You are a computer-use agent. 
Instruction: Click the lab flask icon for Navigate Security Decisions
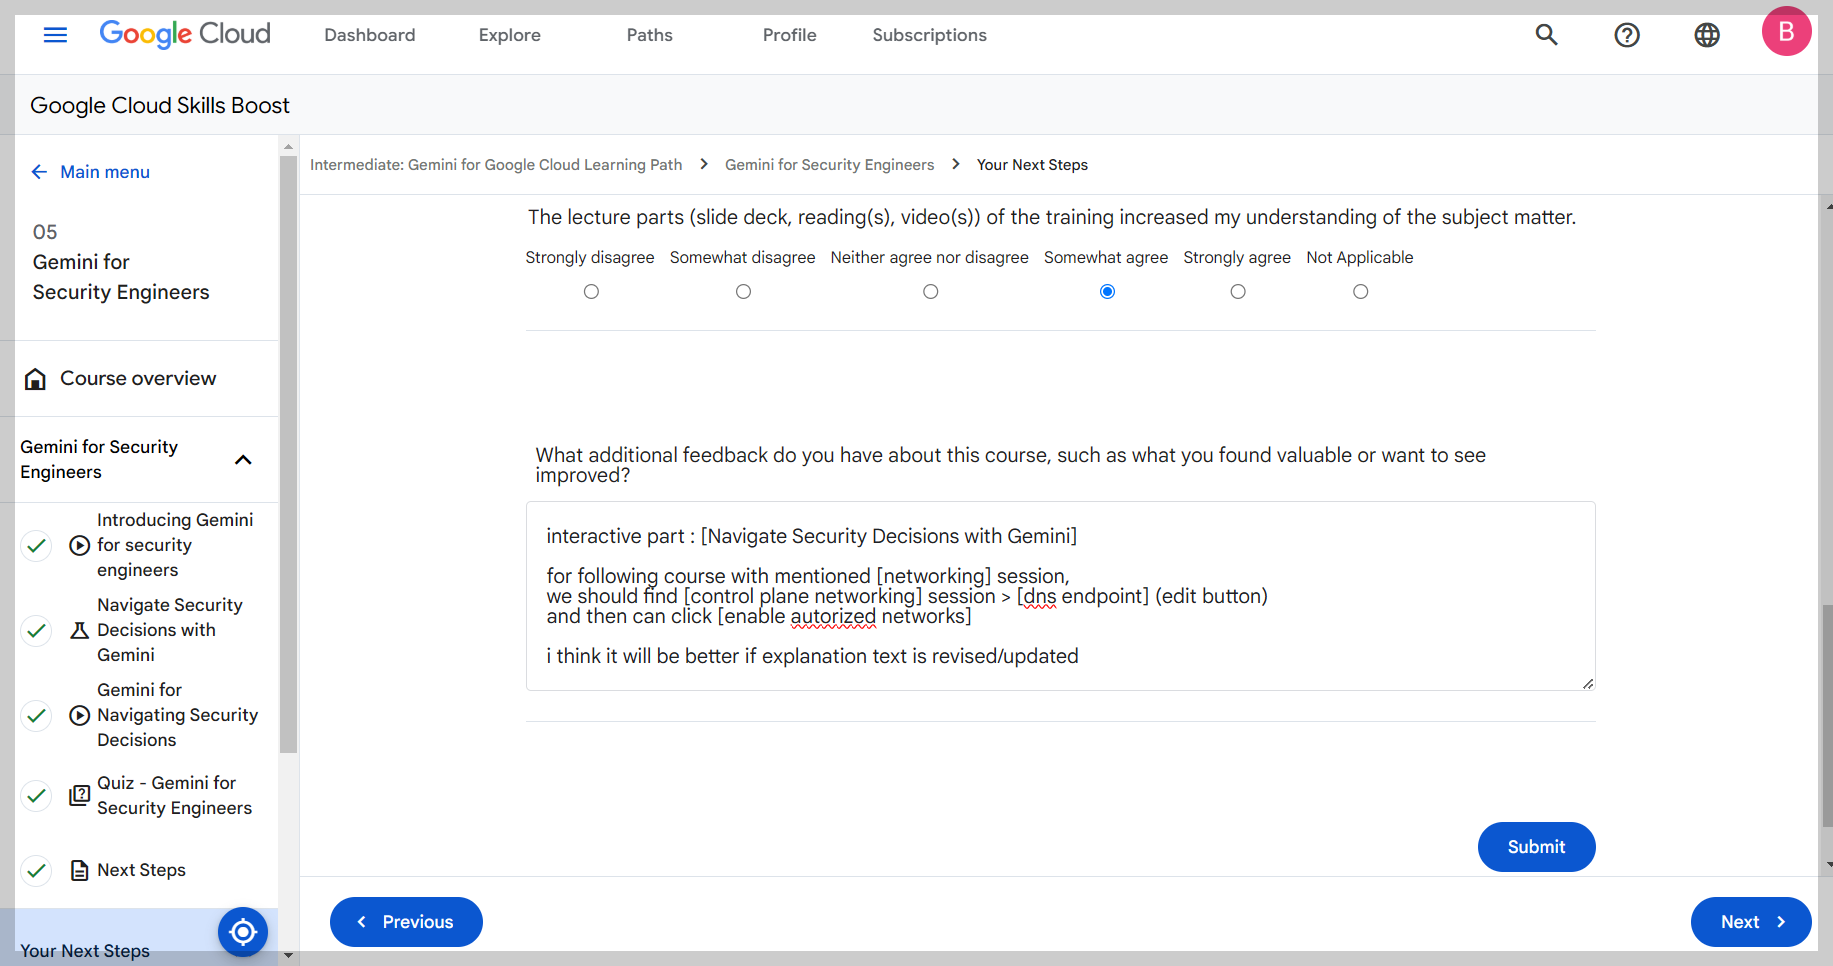click(x=80, y=630)
